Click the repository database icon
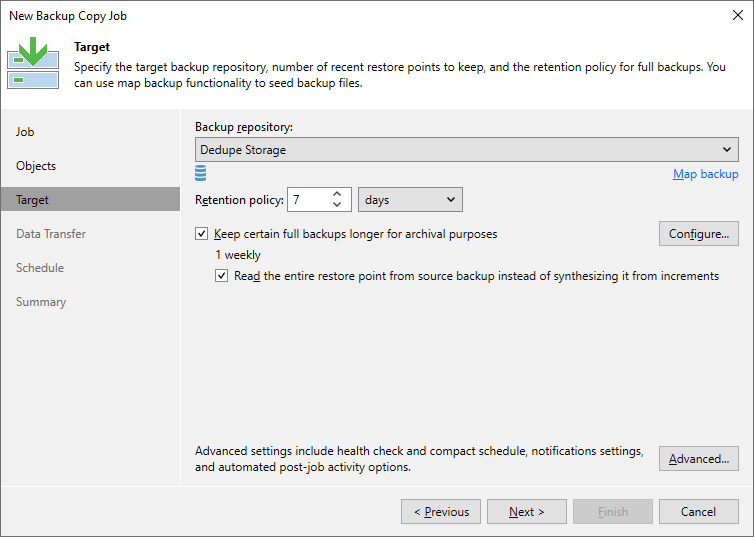754x537 pixels. (x=201, y=174)
